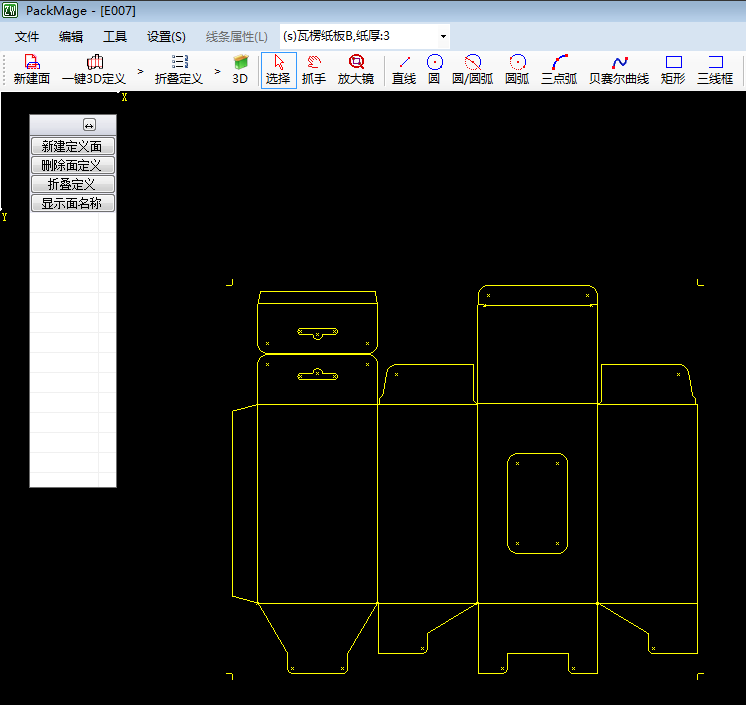Click the Show Face Names (显示面名称) button

(73, 203)
